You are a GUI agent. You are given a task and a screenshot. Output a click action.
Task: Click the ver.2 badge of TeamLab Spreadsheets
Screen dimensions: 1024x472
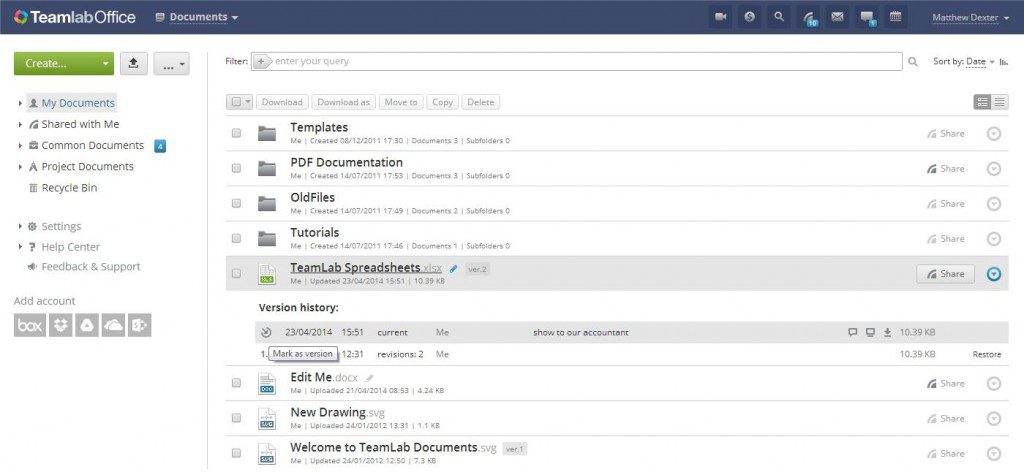[477, 268]
